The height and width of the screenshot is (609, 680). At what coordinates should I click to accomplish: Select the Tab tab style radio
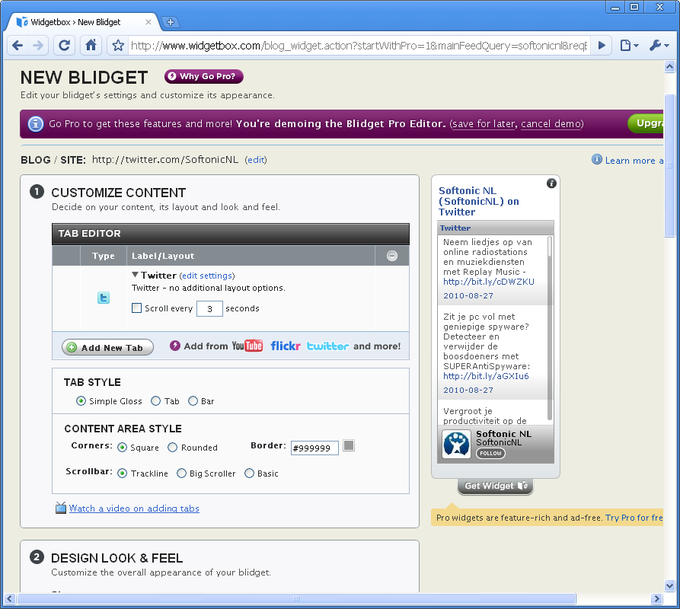click(x=155, y=401)
